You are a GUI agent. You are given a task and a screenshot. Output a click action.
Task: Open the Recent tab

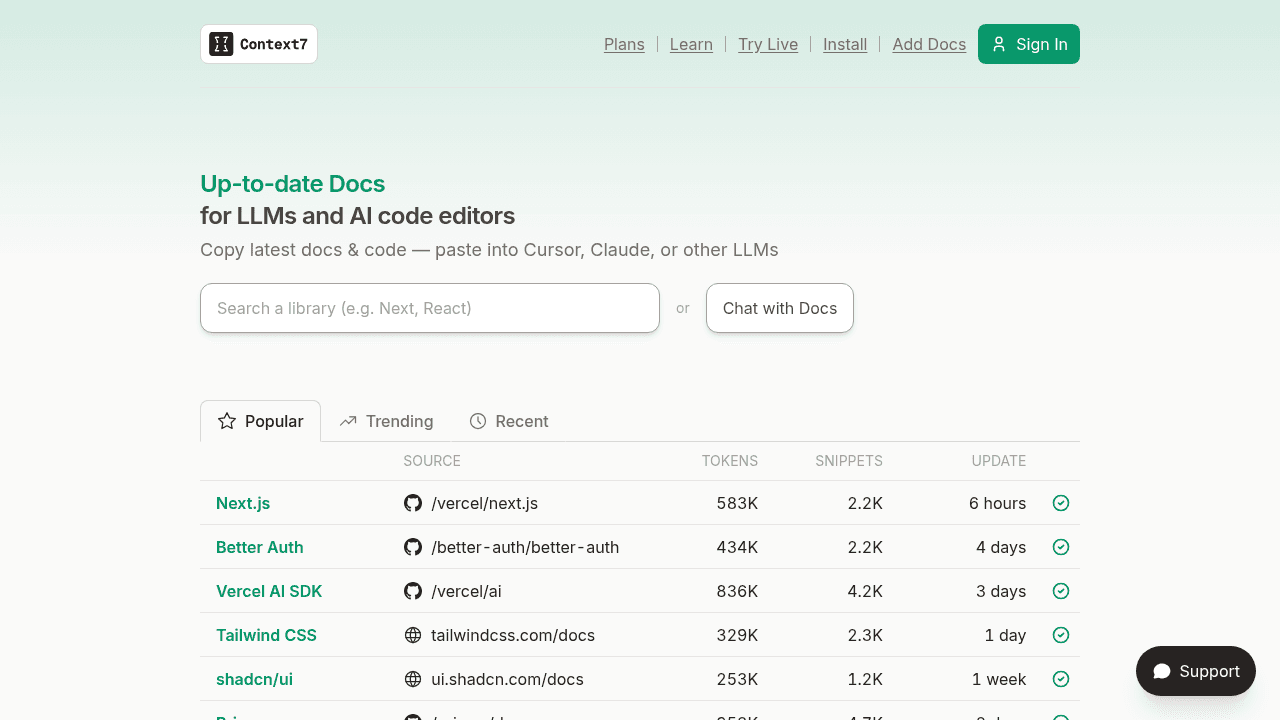509,421
